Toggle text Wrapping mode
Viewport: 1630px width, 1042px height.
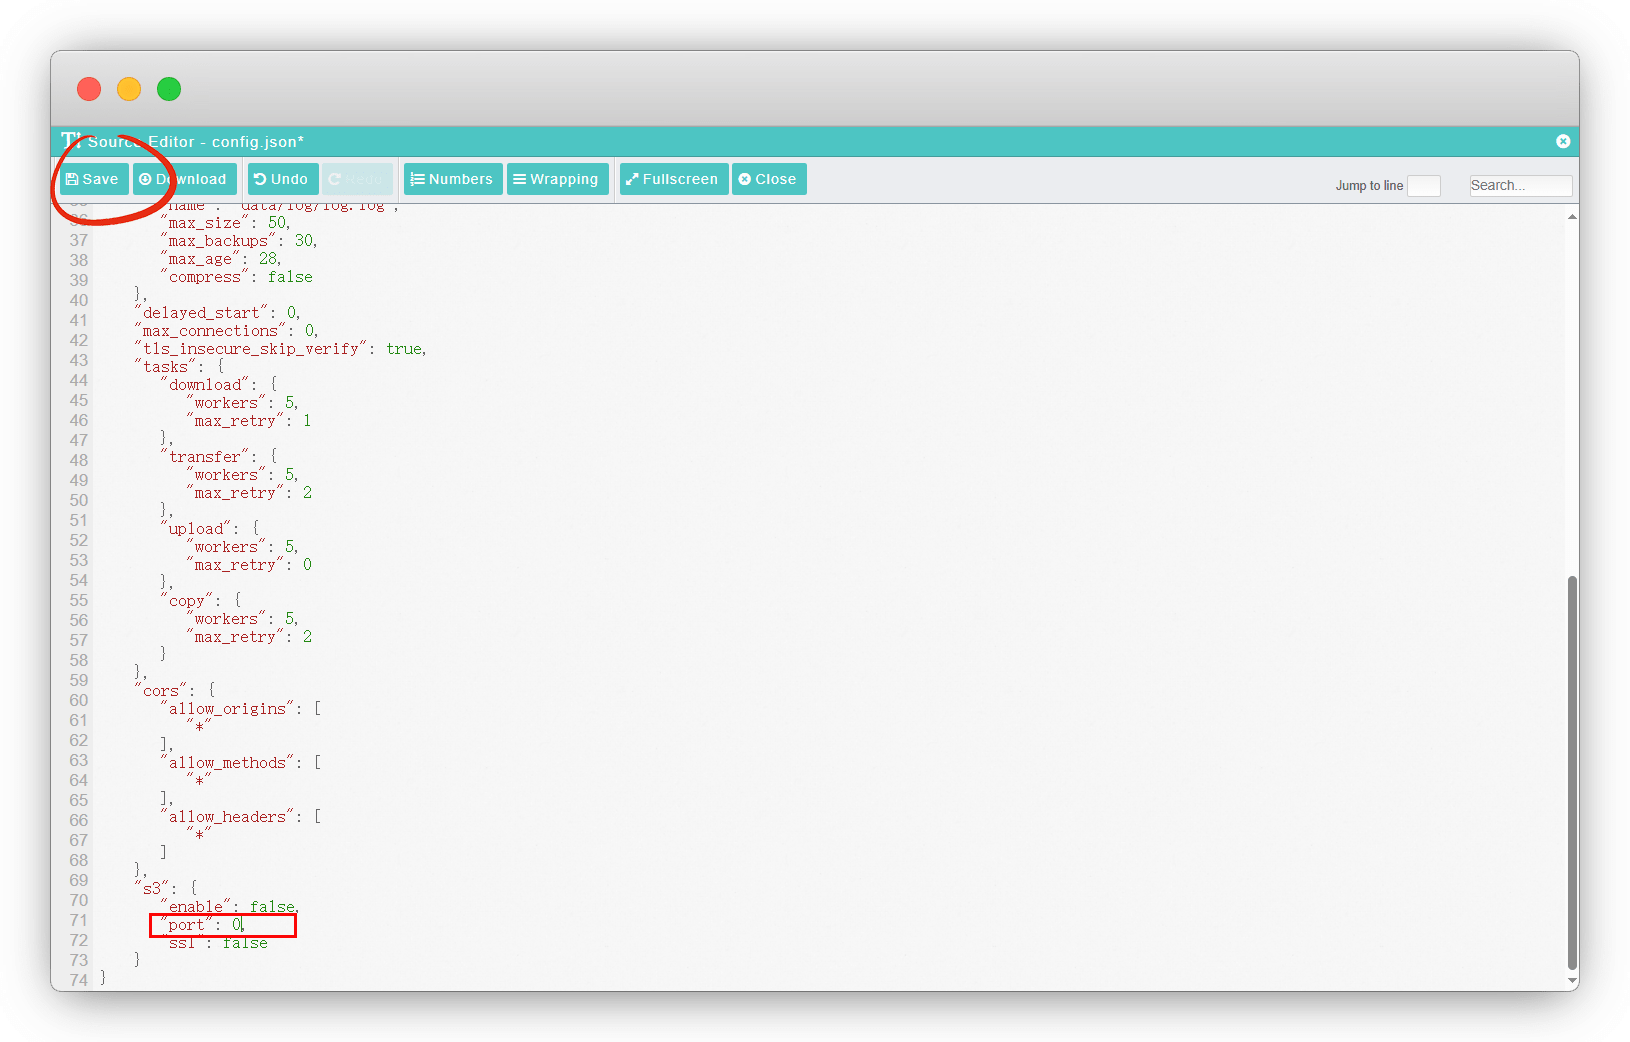(x=557, y=179)
